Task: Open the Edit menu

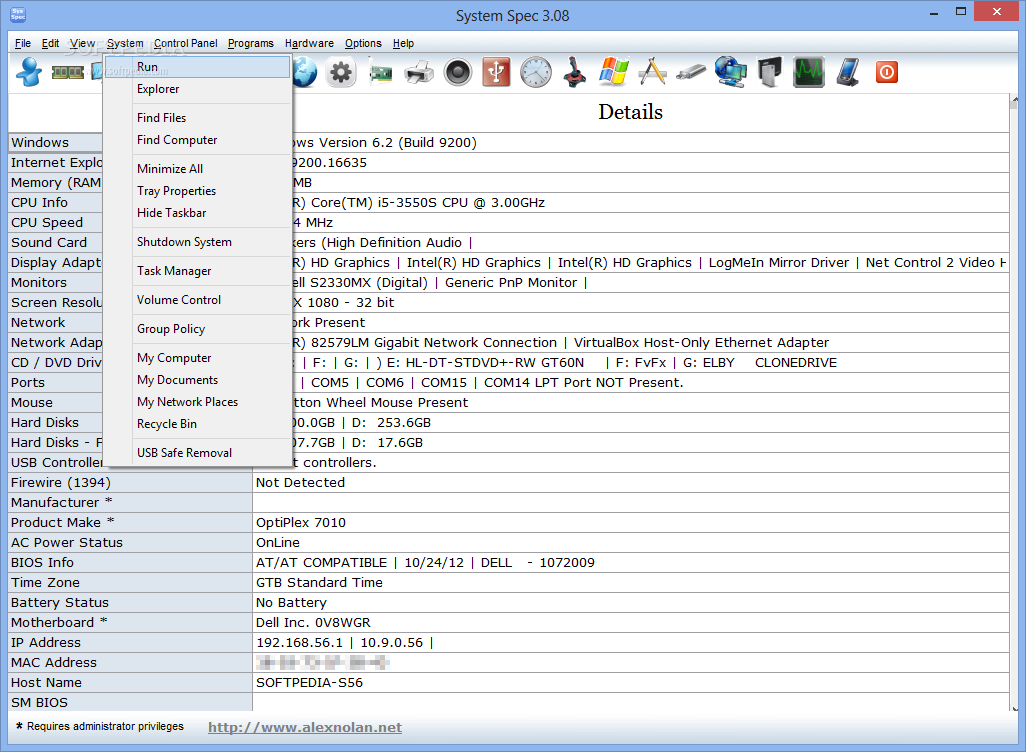Action: tap(50, 43)
